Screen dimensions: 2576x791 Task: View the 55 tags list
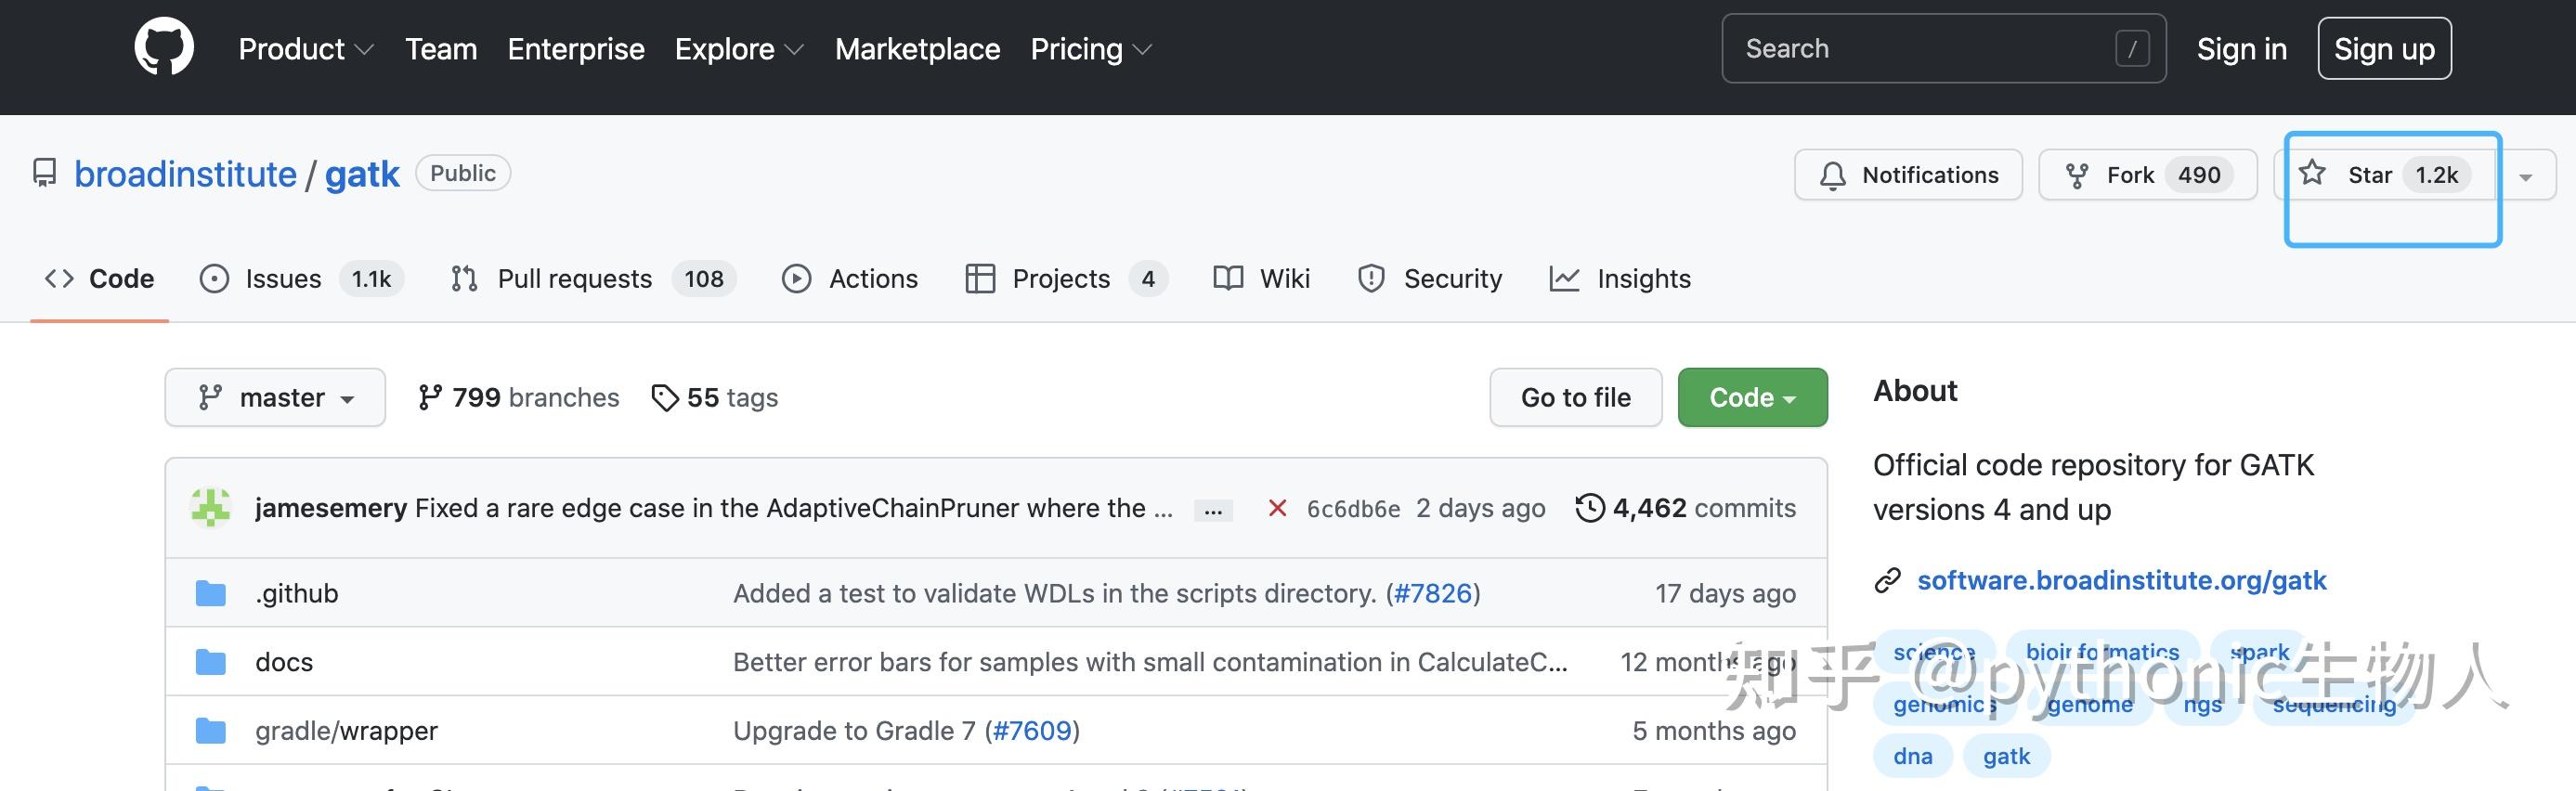[714, 397]
